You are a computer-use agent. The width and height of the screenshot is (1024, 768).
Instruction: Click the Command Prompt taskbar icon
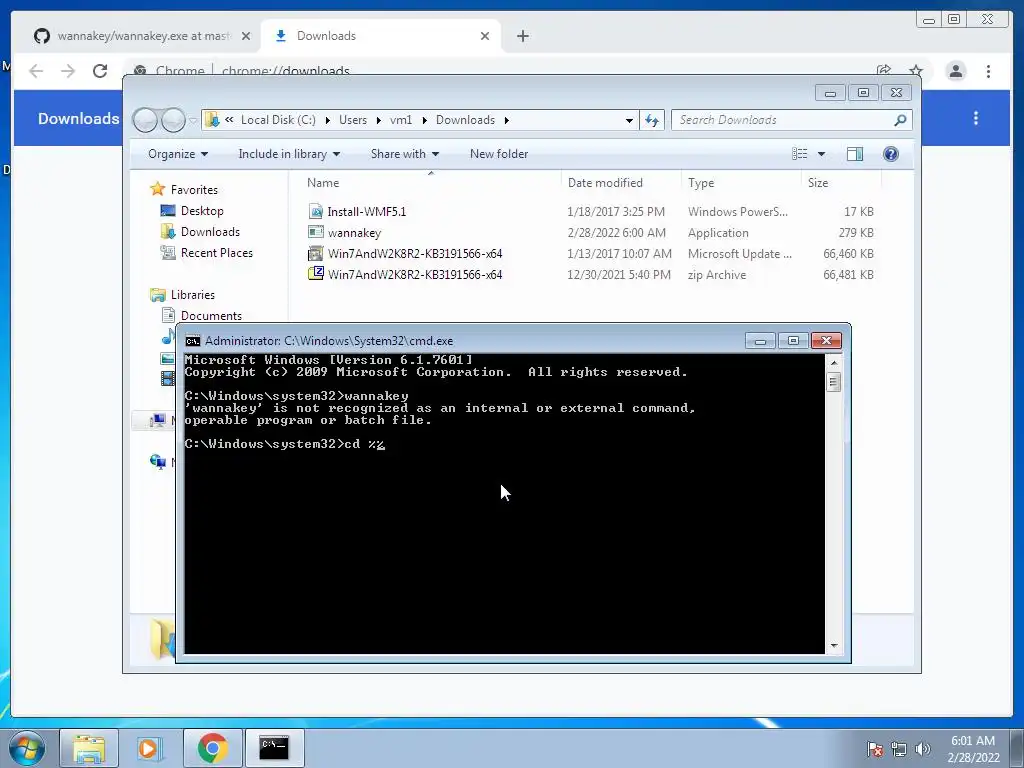point(274,748)
